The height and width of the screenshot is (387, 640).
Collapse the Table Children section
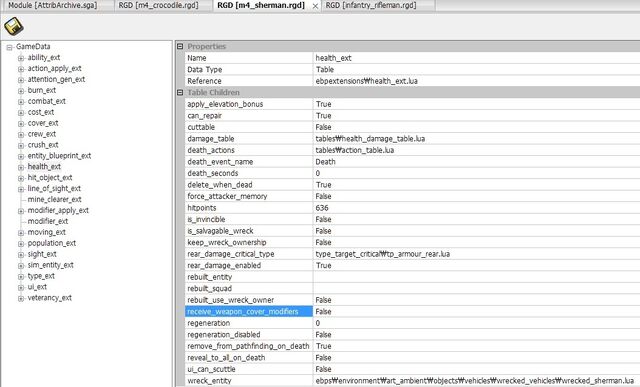(x=180, y=93)
